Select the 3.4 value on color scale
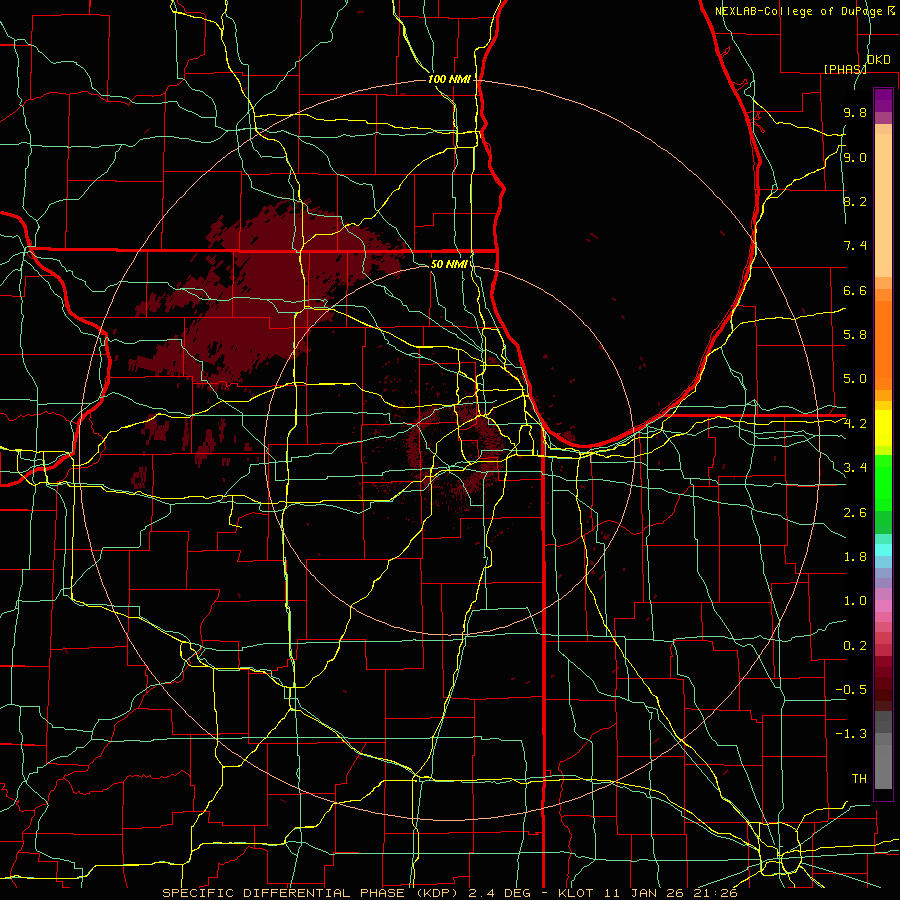This screenshot has width=900, height=900. [855, 467]
